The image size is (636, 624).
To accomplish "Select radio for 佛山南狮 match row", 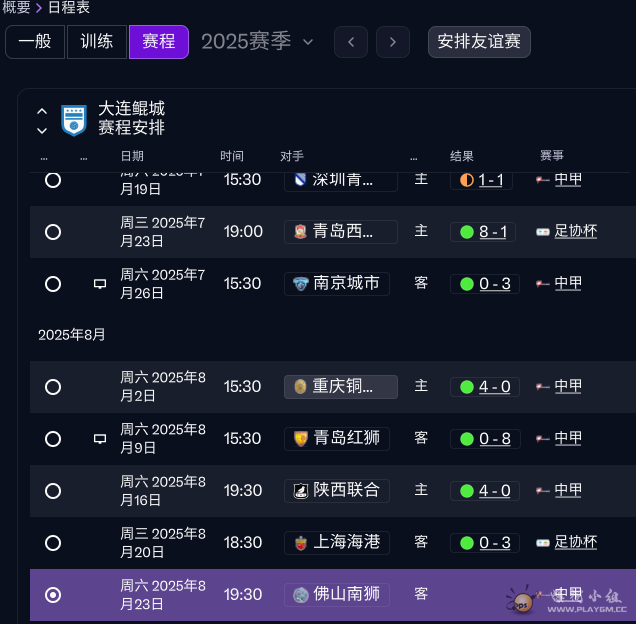I will [53, 595].
